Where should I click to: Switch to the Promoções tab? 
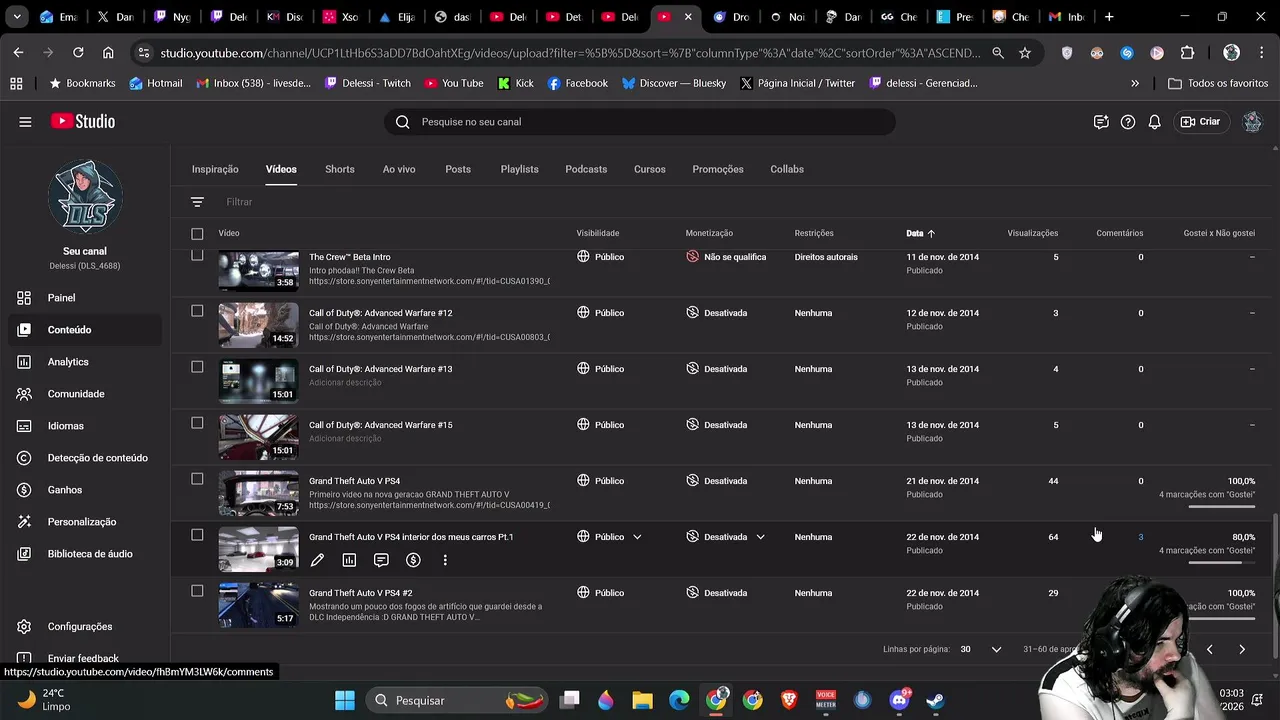point(718,169)
